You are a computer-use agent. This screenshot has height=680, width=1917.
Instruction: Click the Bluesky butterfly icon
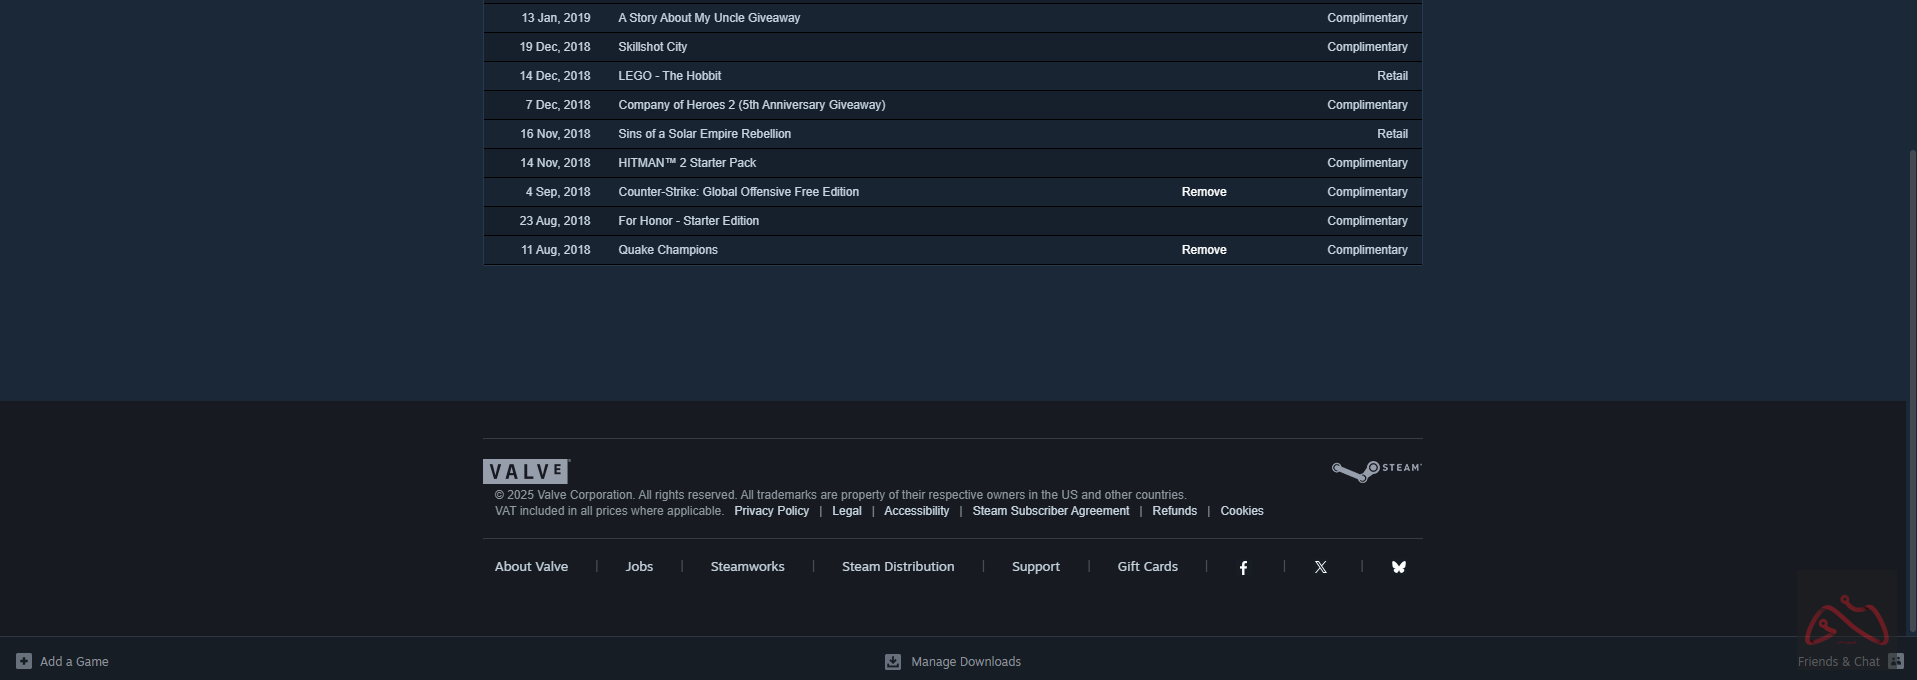(x=1398, y=567)
